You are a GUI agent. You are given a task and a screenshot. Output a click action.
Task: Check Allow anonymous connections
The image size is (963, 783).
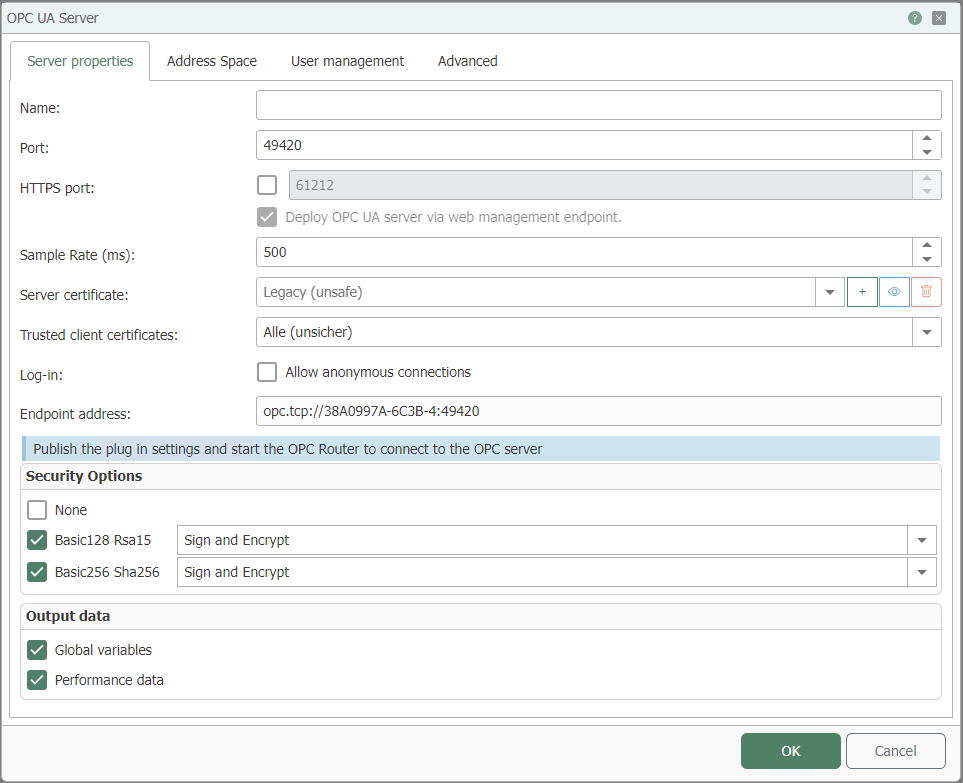click(x=267, y=372)
